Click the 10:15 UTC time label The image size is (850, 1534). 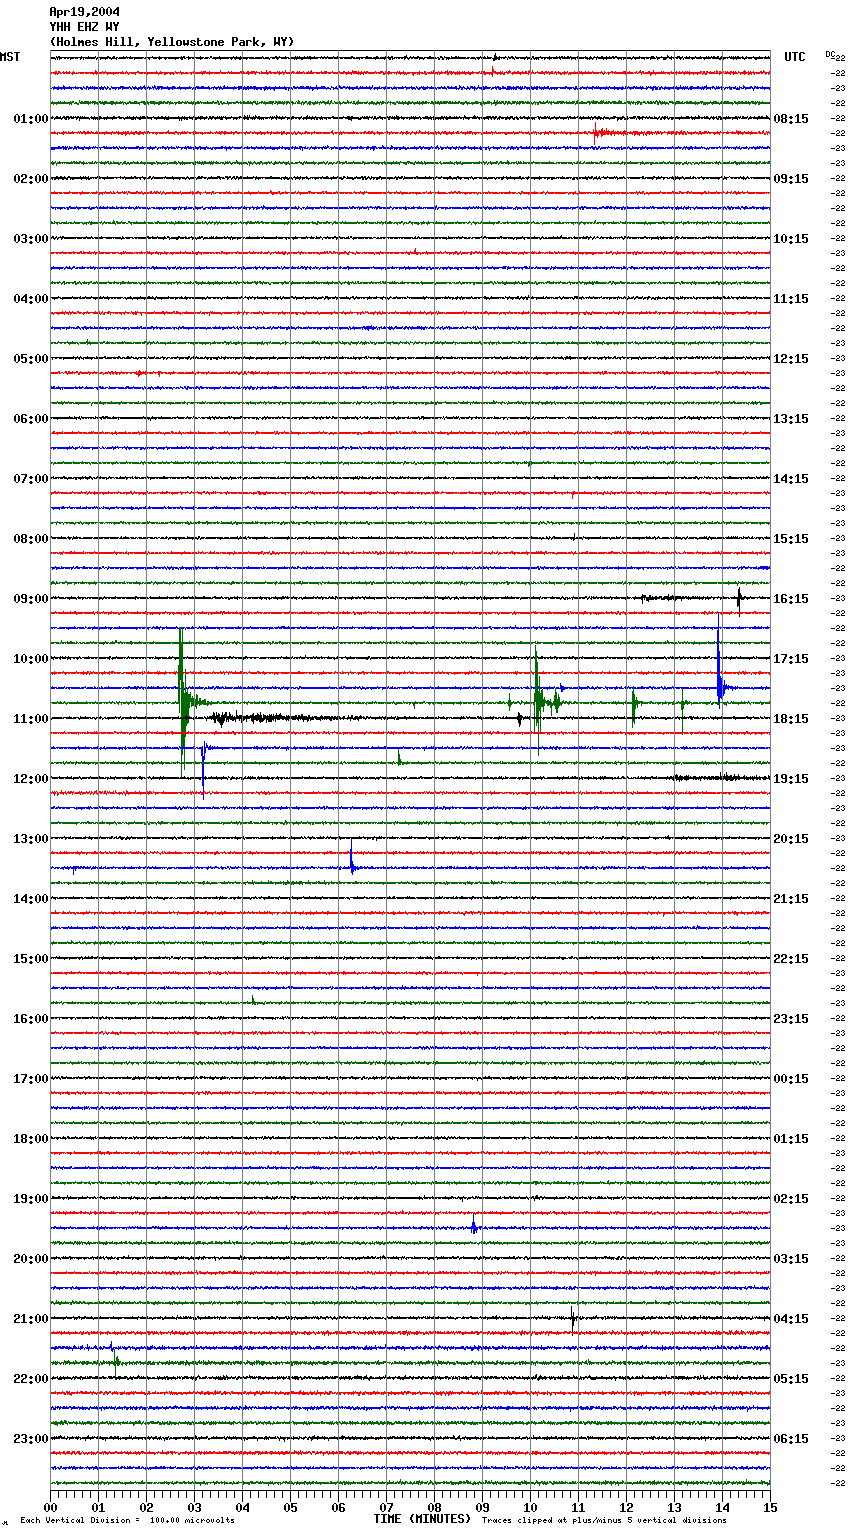click(x=791, y=239)
